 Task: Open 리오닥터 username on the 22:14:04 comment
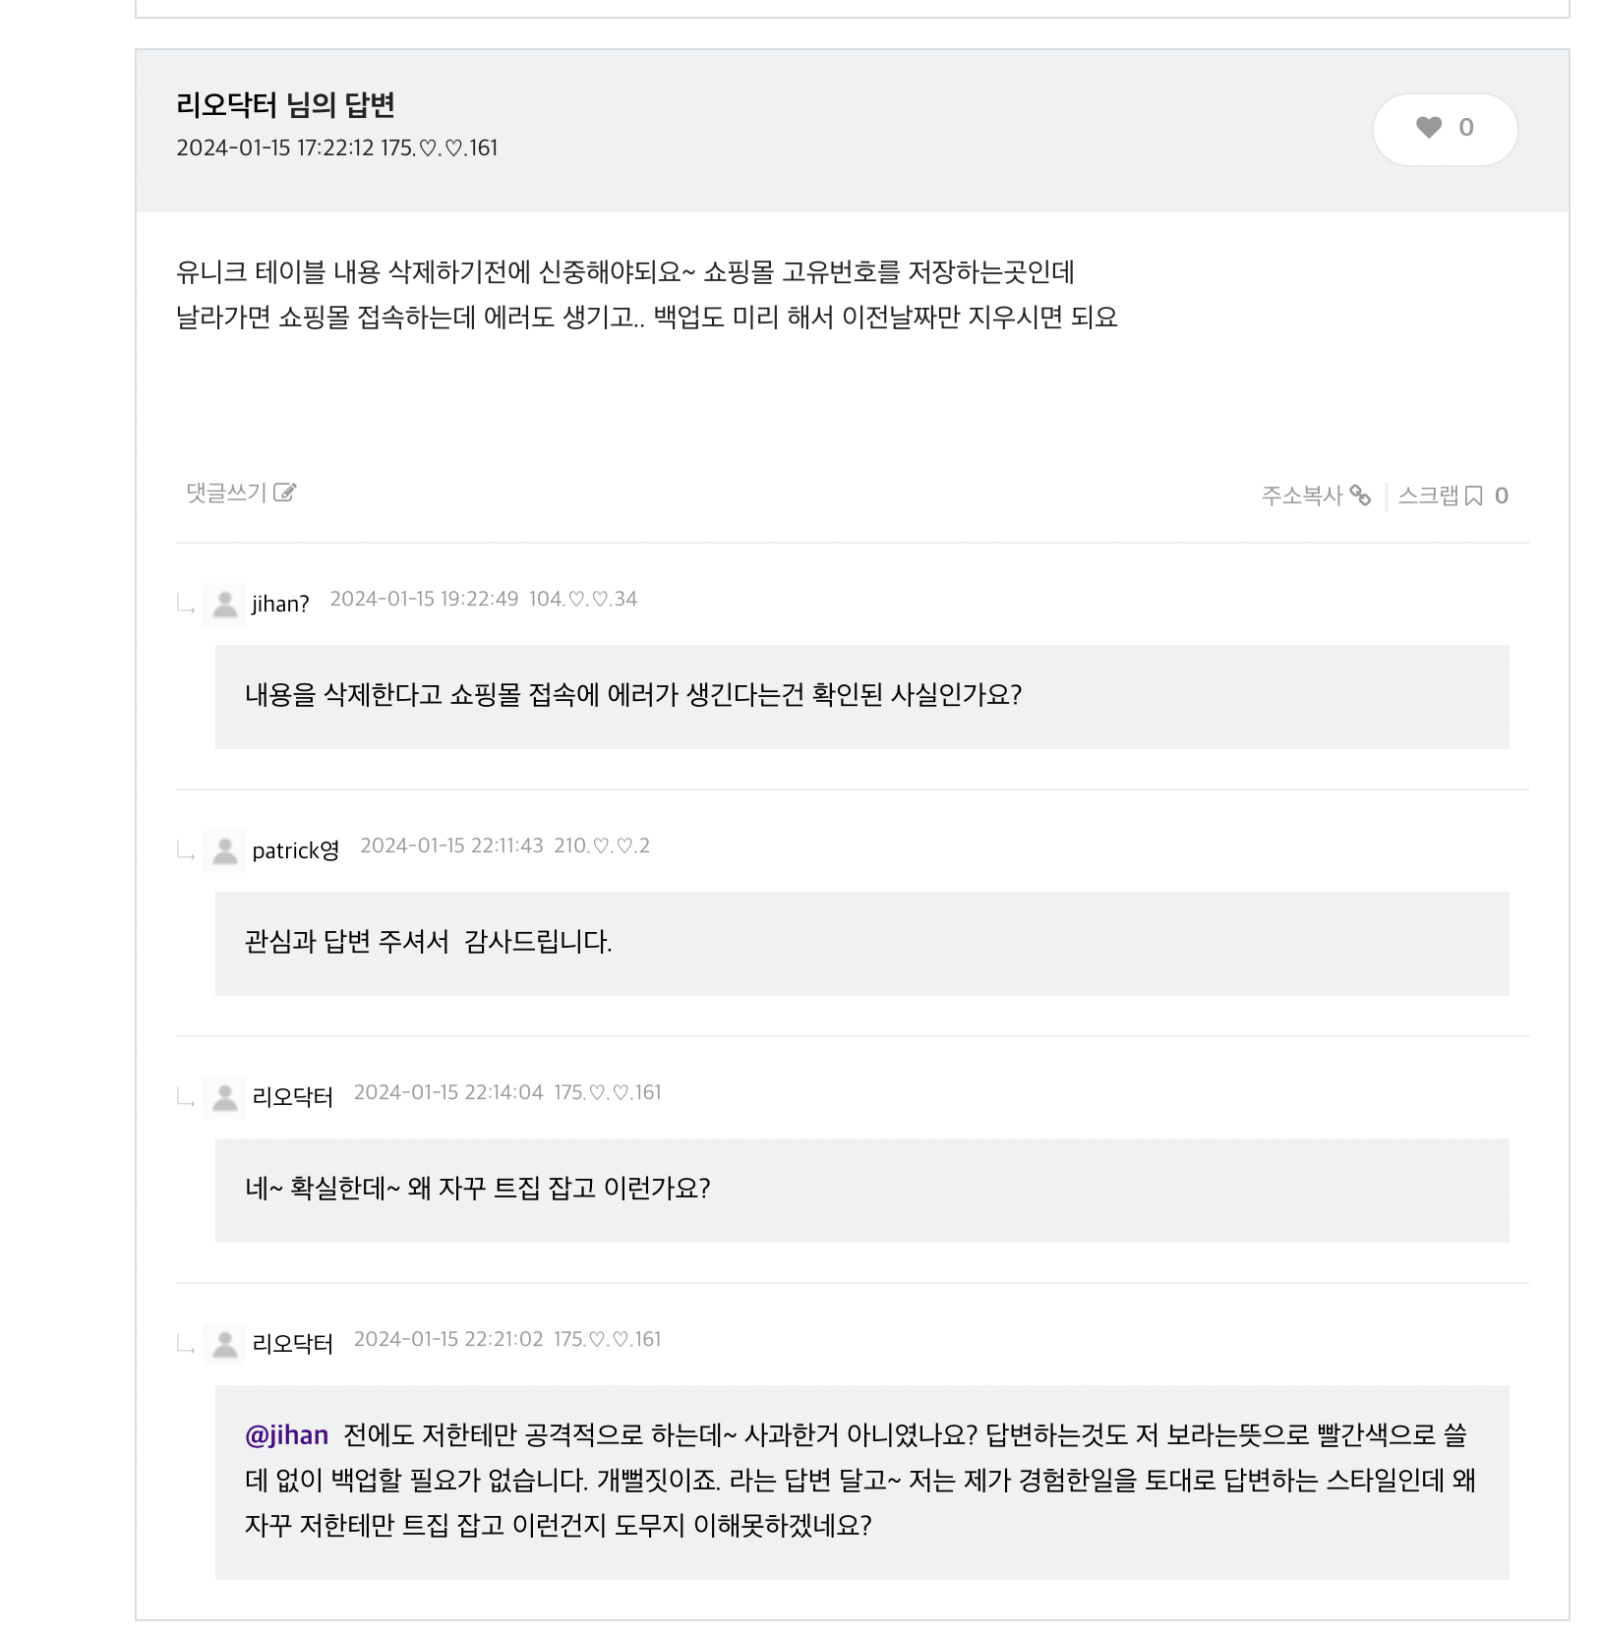coord(292,1097)
